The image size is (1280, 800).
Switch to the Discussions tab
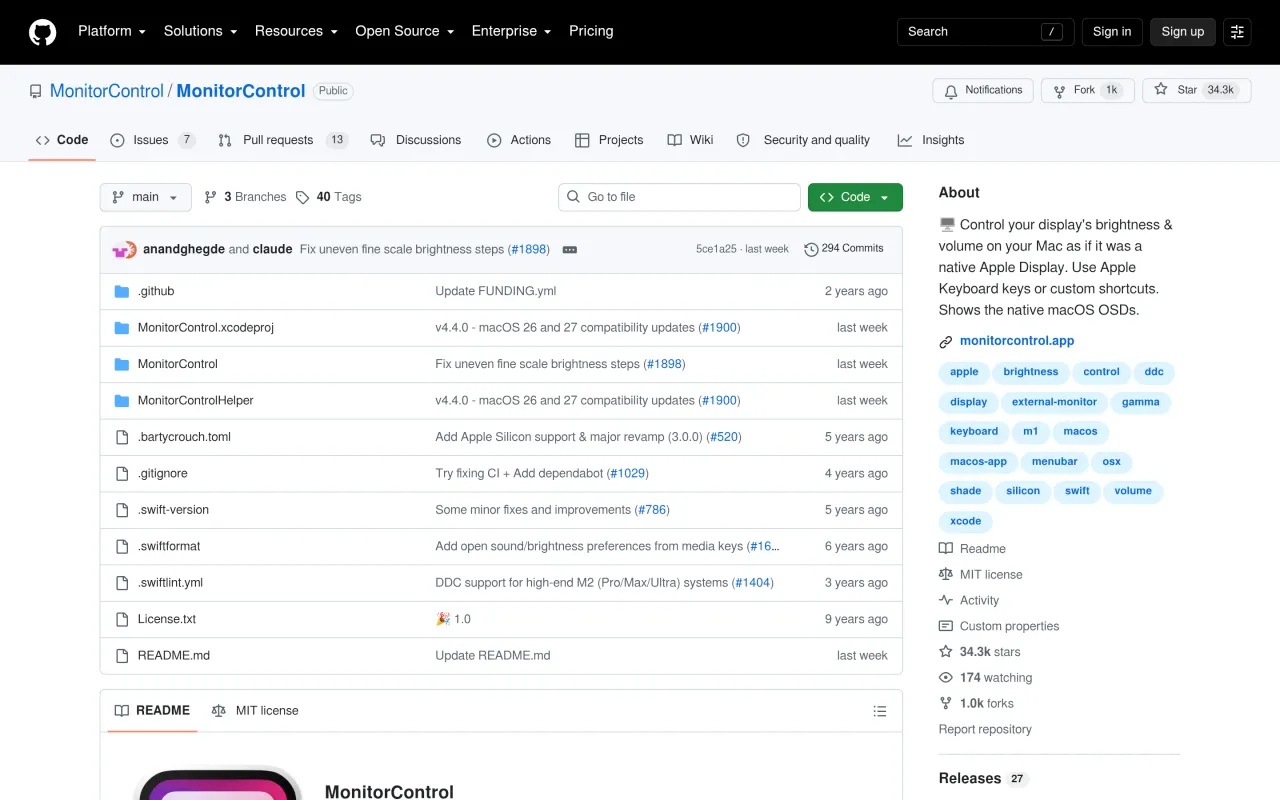tap(416, 141)
